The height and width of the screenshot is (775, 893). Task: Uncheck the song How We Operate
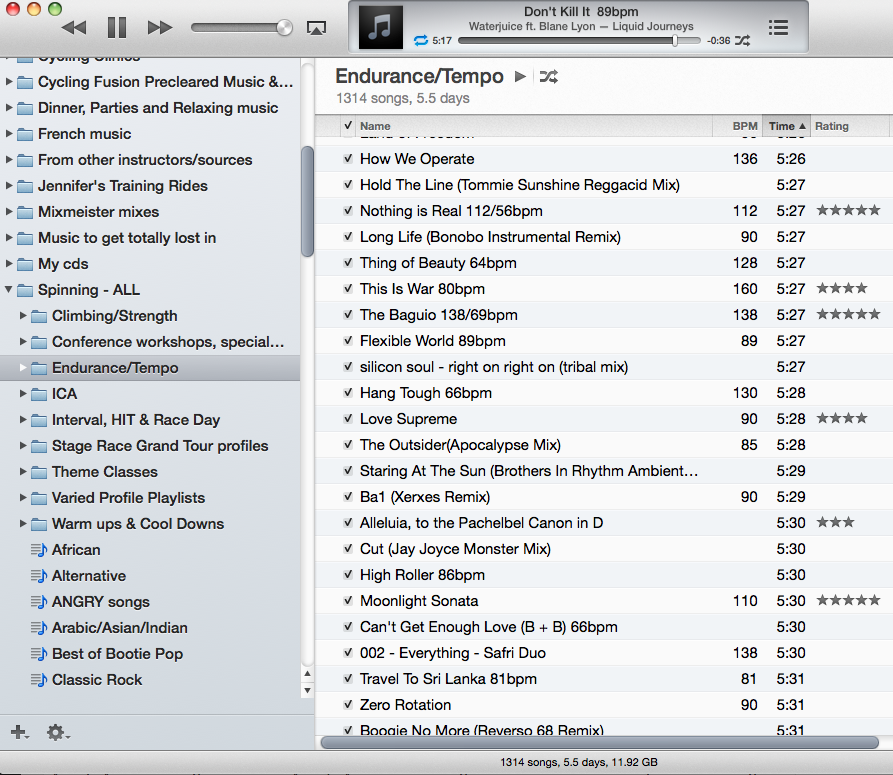(x=348, y=159)
